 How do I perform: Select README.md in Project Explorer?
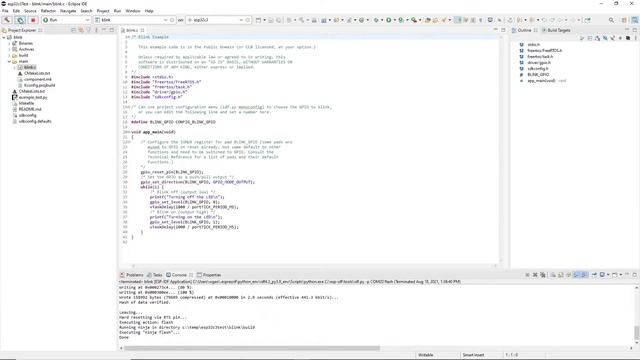coord(30,109)
